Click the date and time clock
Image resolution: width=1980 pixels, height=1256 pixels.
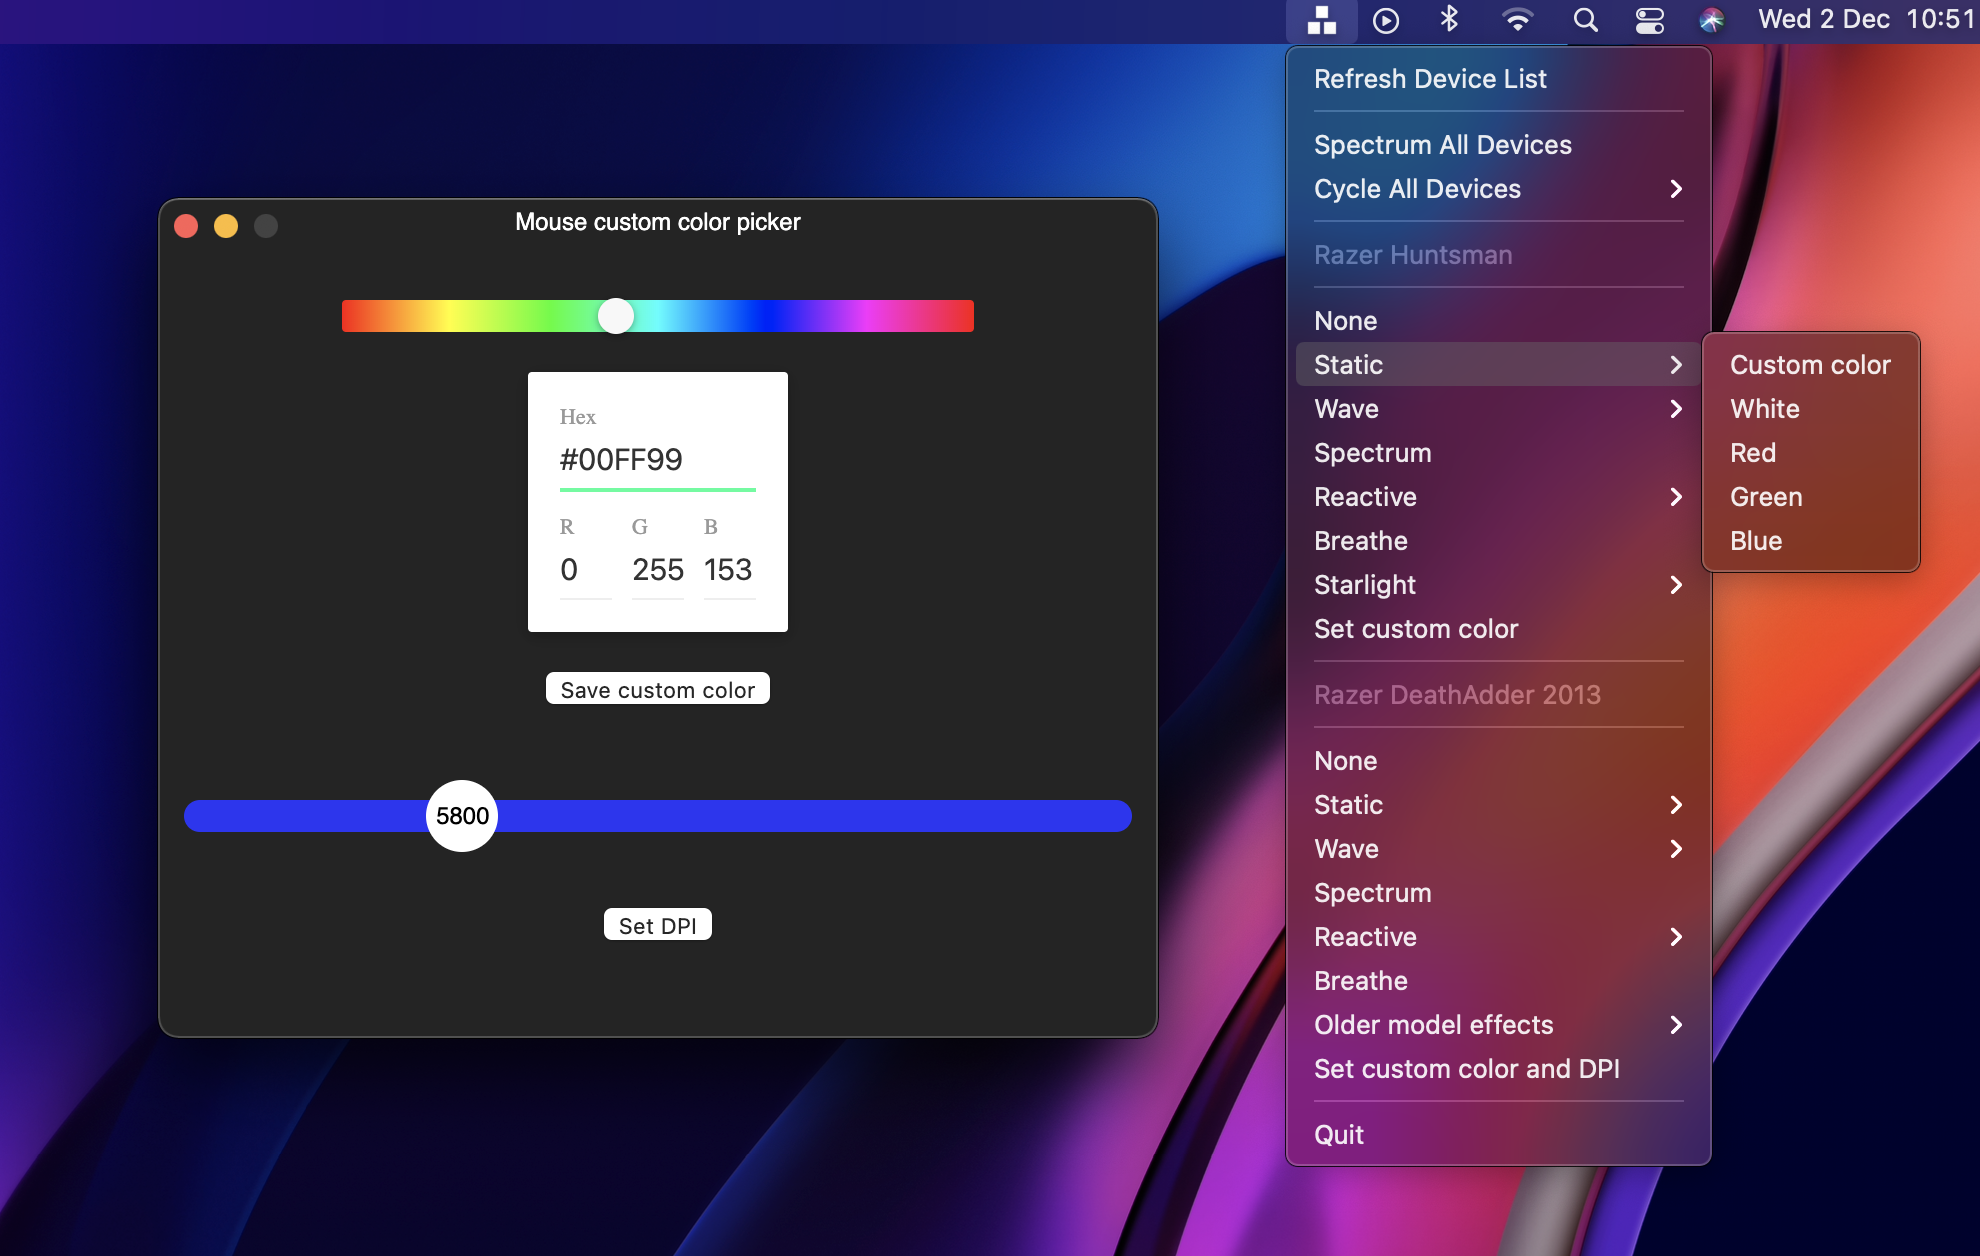(x=1865, y=20)
